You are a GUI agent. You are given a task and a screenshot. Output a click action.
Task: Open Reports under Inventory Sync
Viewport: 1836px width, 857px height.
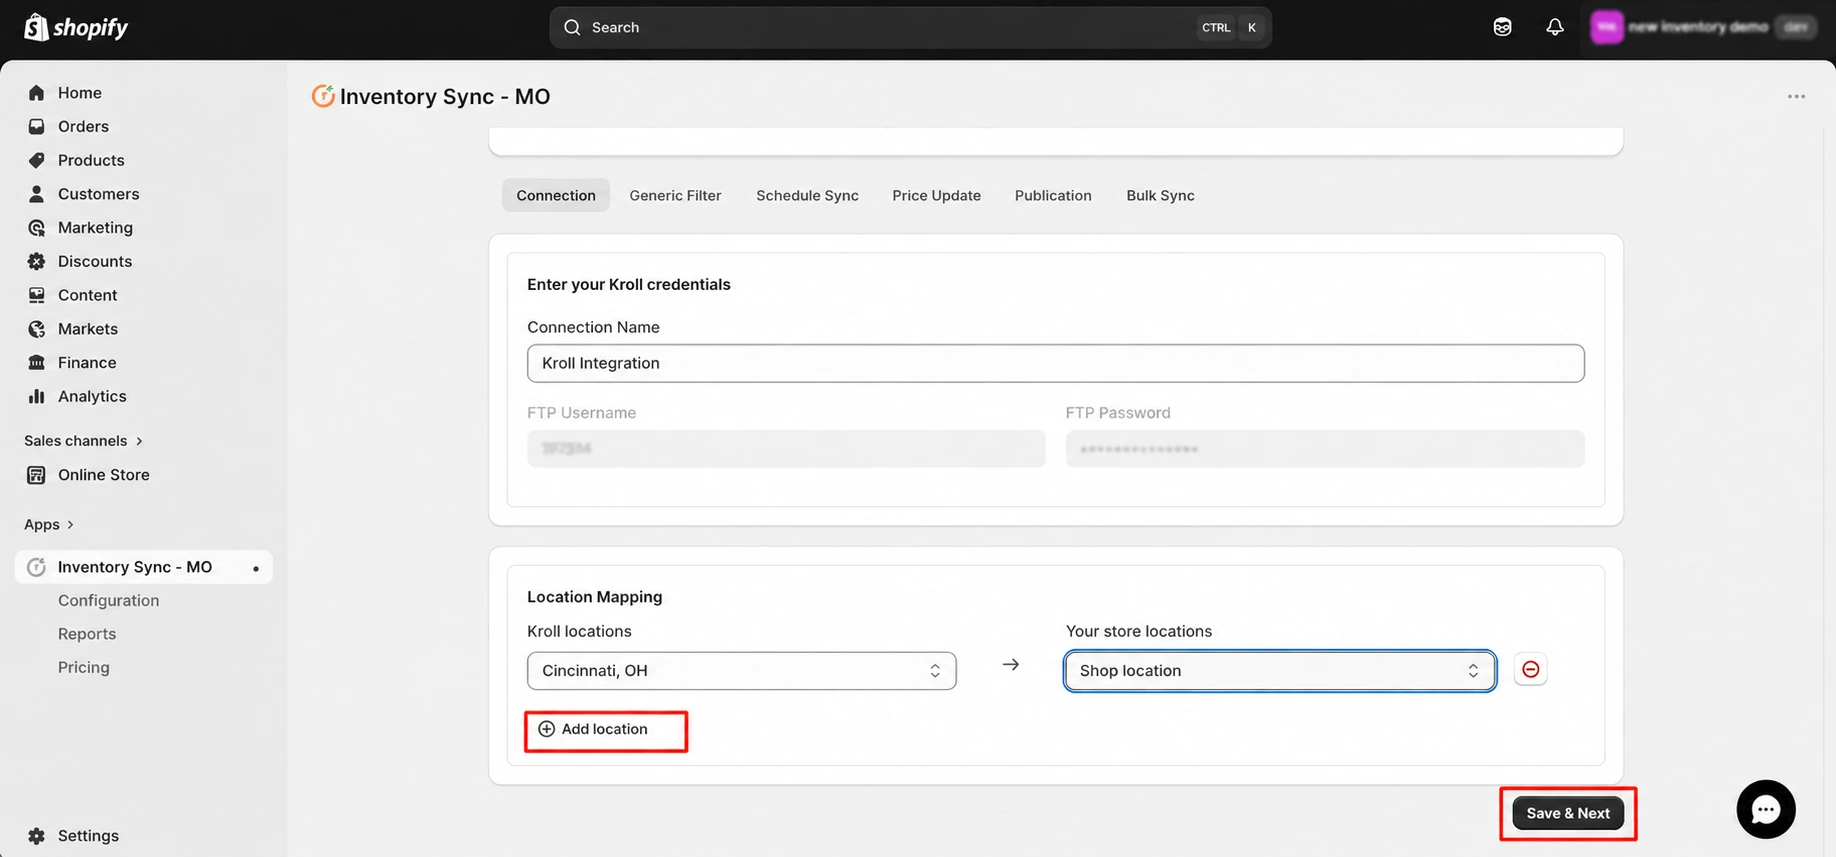click(87, 634)
